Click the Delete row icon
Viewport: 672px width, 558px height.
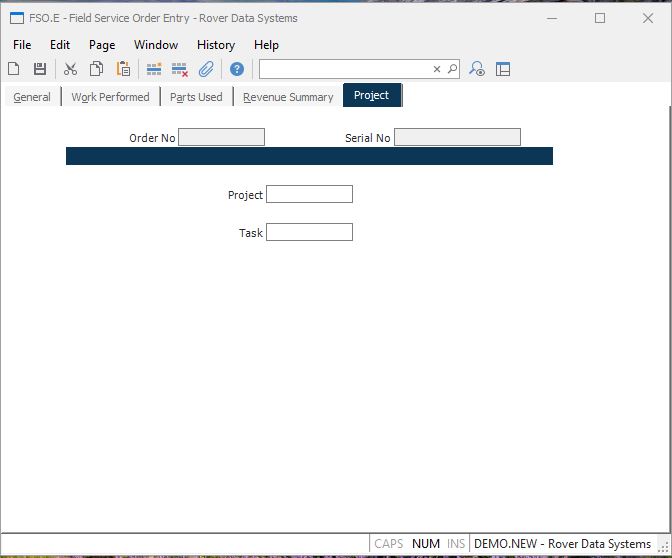pos(180,69)
